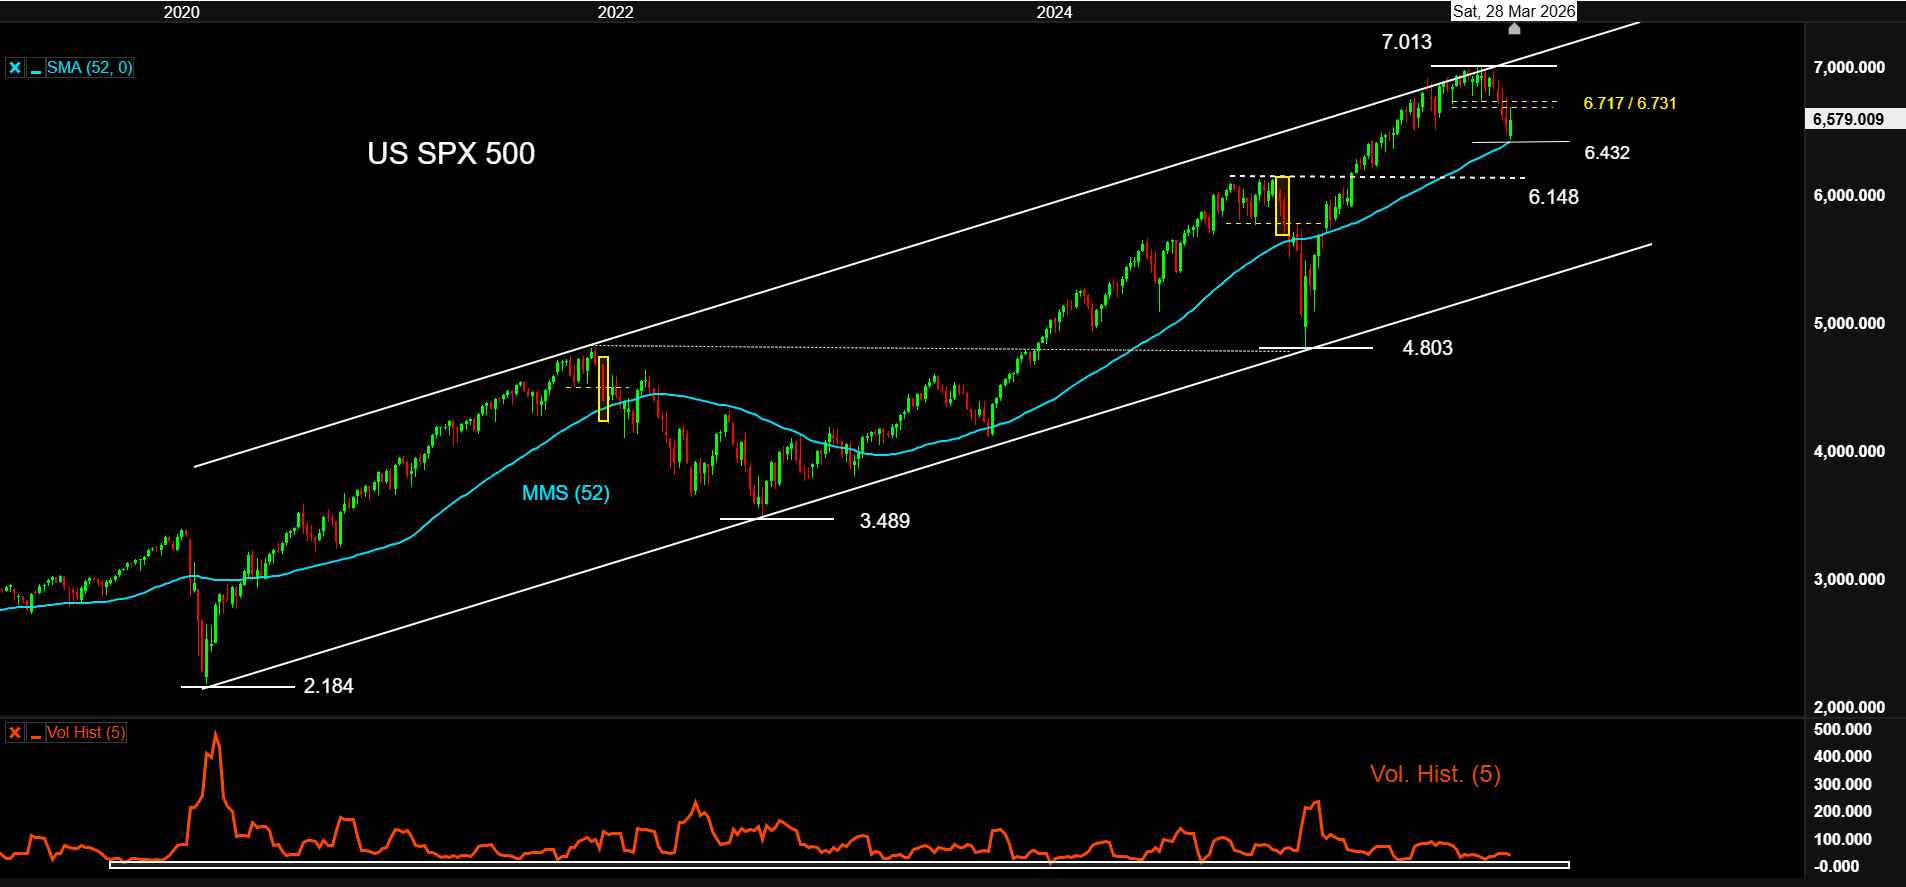The height and width of the screenshot is (887, 1906).
Task: Remove the Vol Hist (5) indicator with its X icon
Action: click(x=15, y=733)
